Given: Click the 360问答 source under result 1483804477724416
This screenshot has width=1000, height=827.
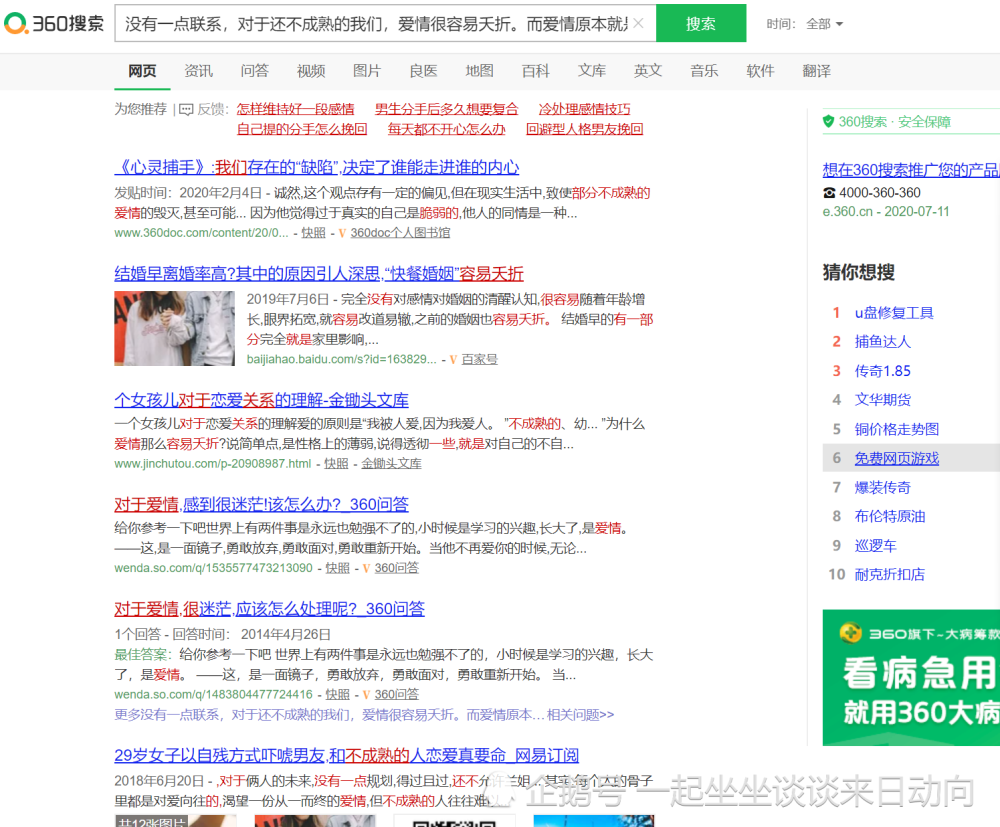Looking at the screenshot, I should [396, 694].
